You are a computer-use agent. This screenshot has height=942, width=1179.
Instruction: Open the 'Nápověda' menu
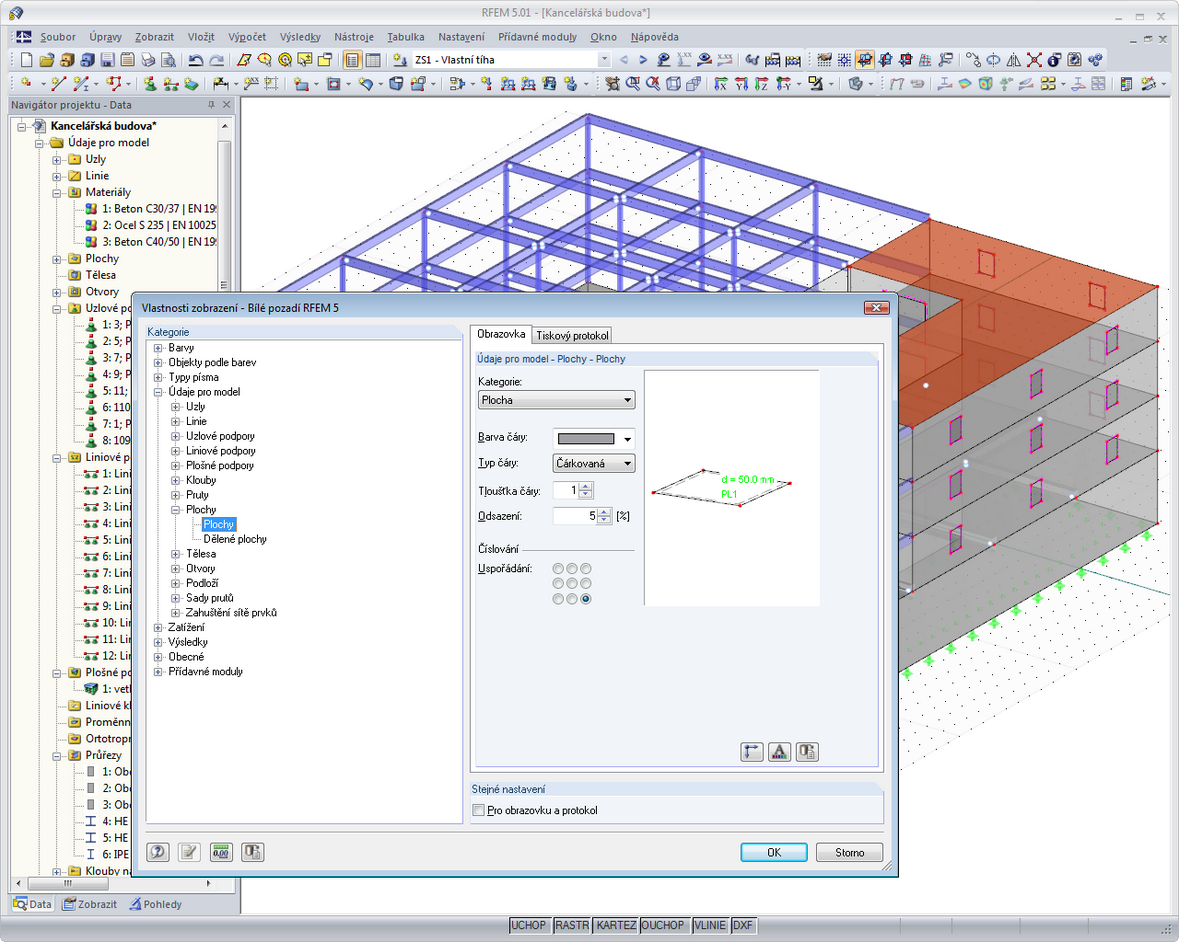[x=654, y=37]
